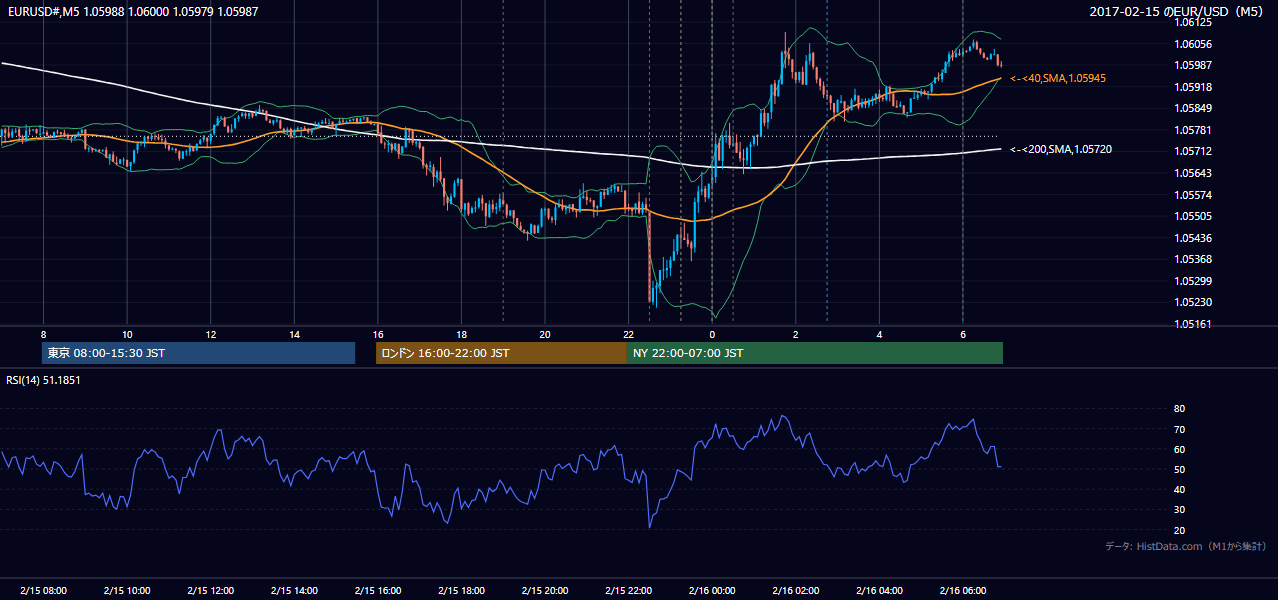Click price axis value 1.05368
Screen dimensions: 1278x600
1193,259
